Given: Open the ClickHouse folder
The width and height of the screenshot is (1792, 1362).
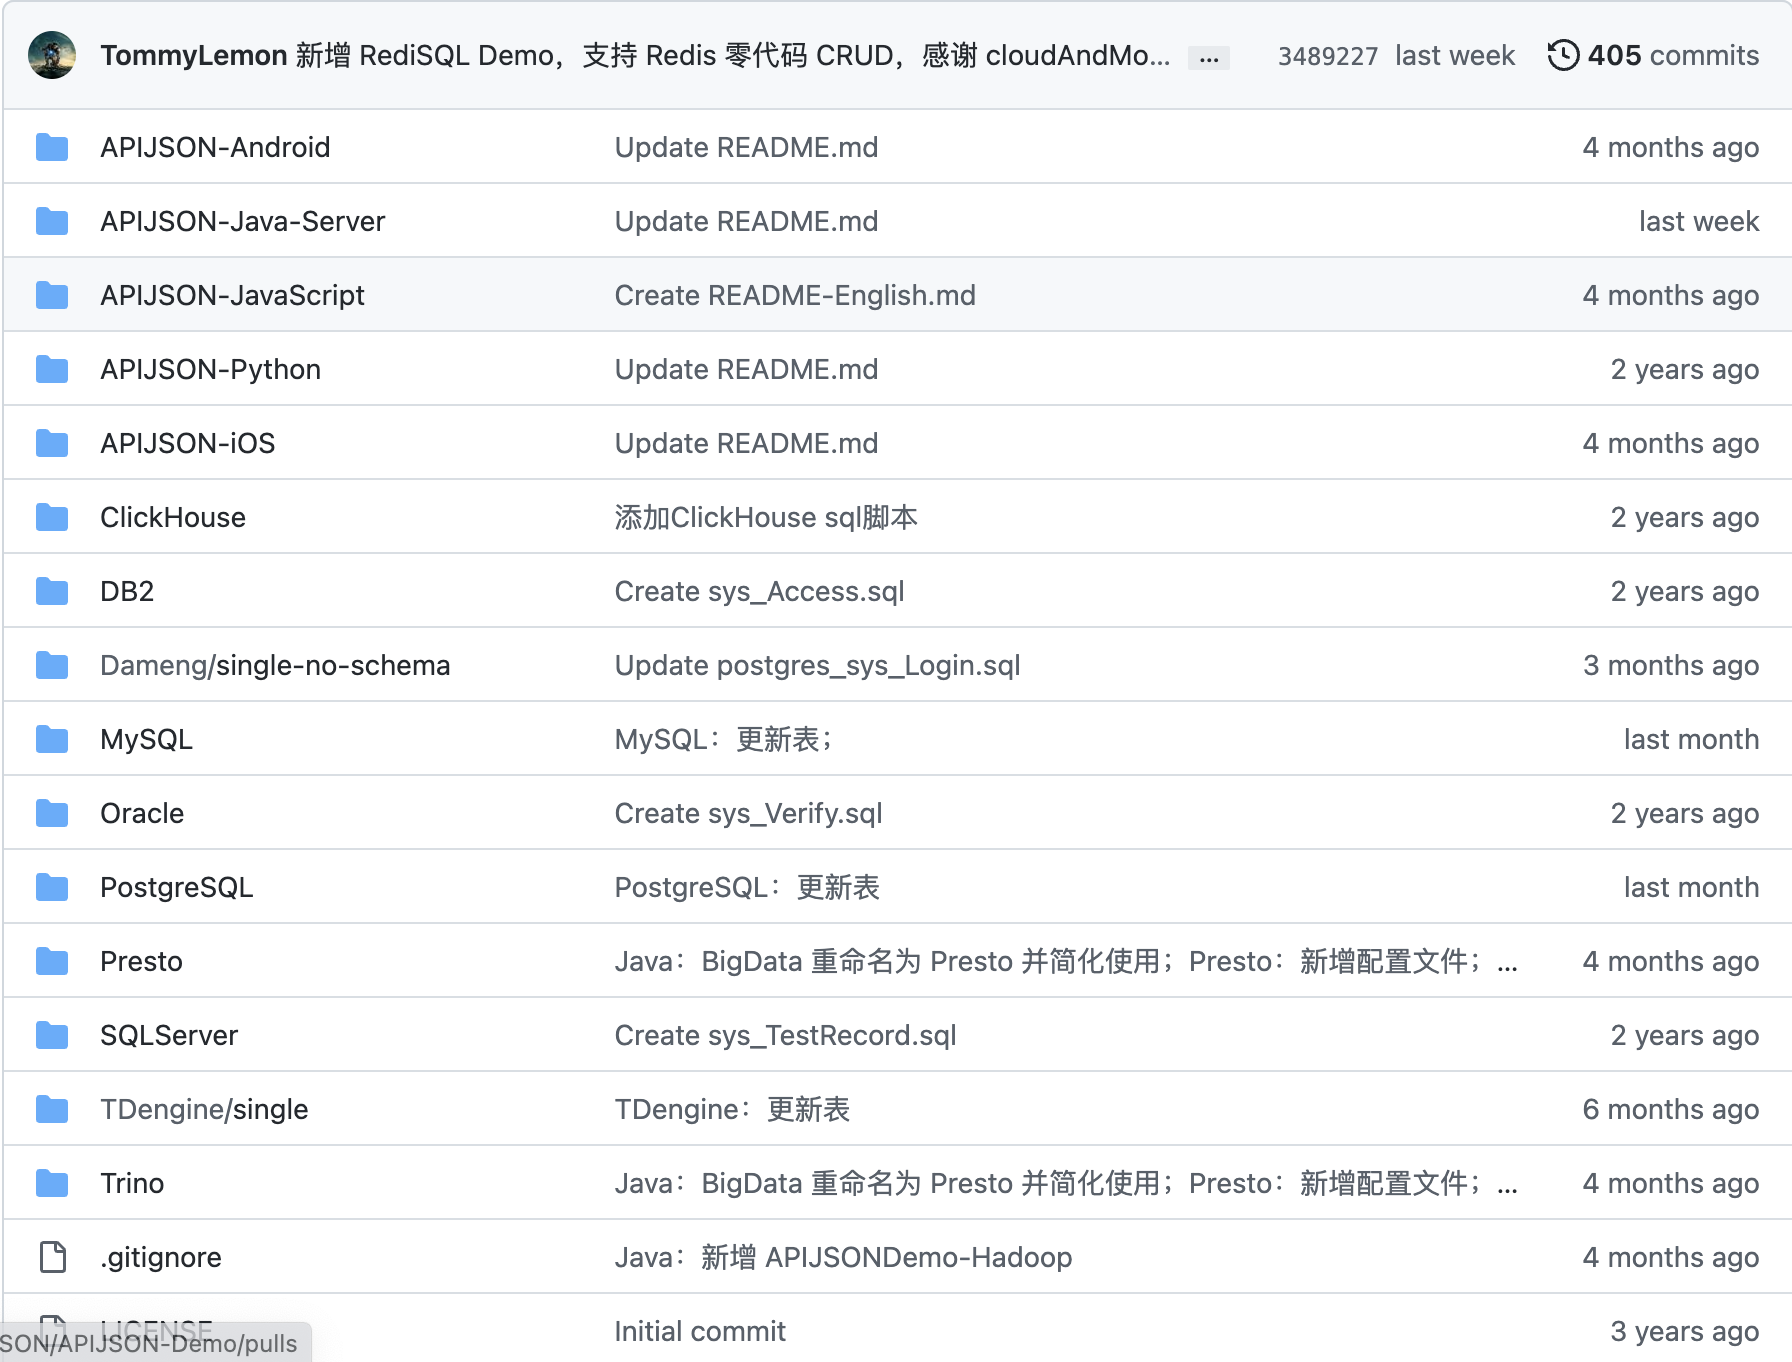Looking at the screenshot, I should click(x=173, y=517).
